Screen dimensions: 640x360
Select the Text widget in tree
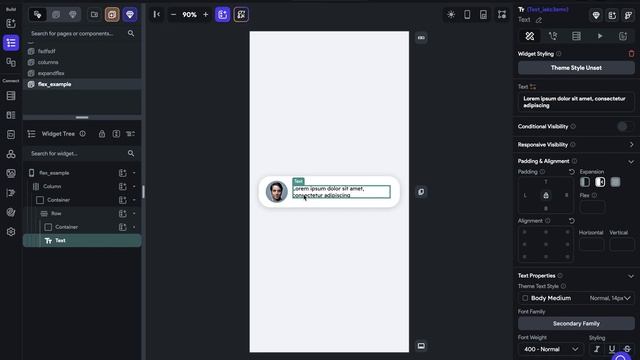(x=82, y=240)
